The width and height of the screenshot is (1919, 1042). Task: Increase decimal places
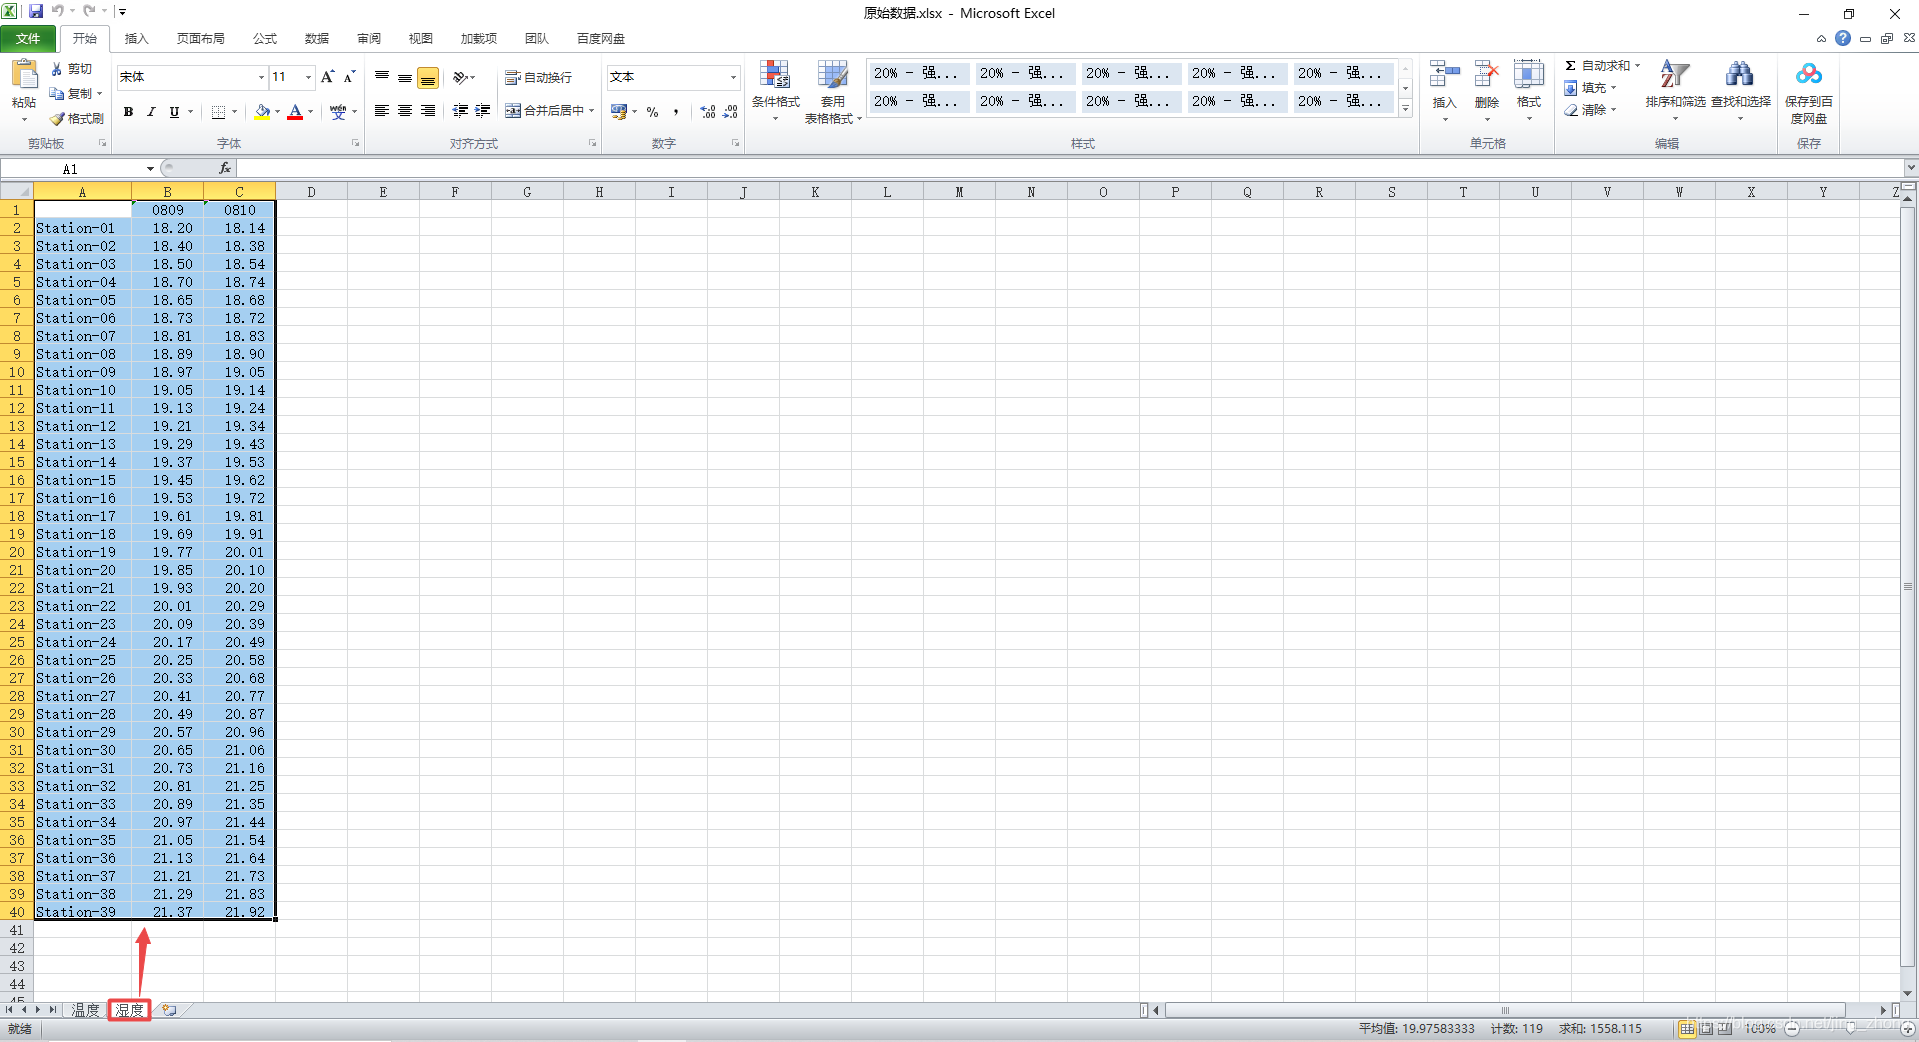[708, 112]
